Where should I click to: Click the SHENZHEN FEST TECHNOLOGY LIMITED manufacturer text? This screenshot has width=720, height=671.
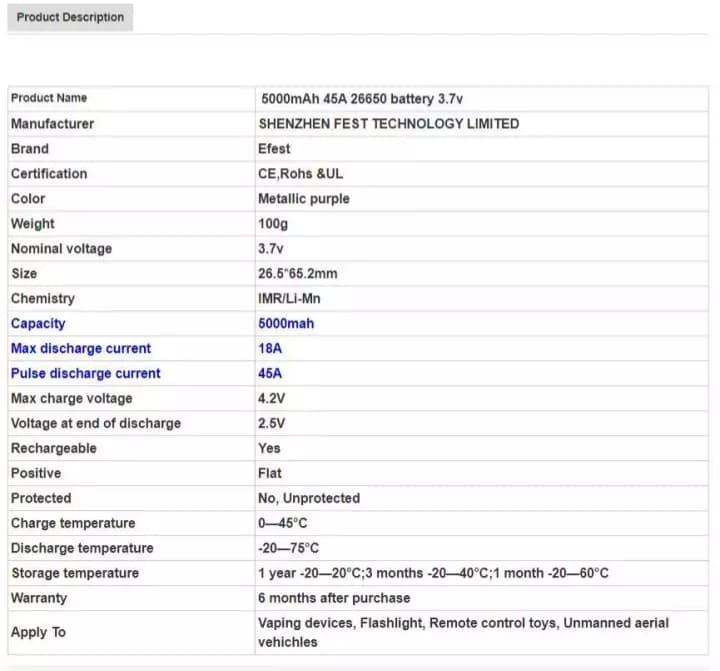388,124
